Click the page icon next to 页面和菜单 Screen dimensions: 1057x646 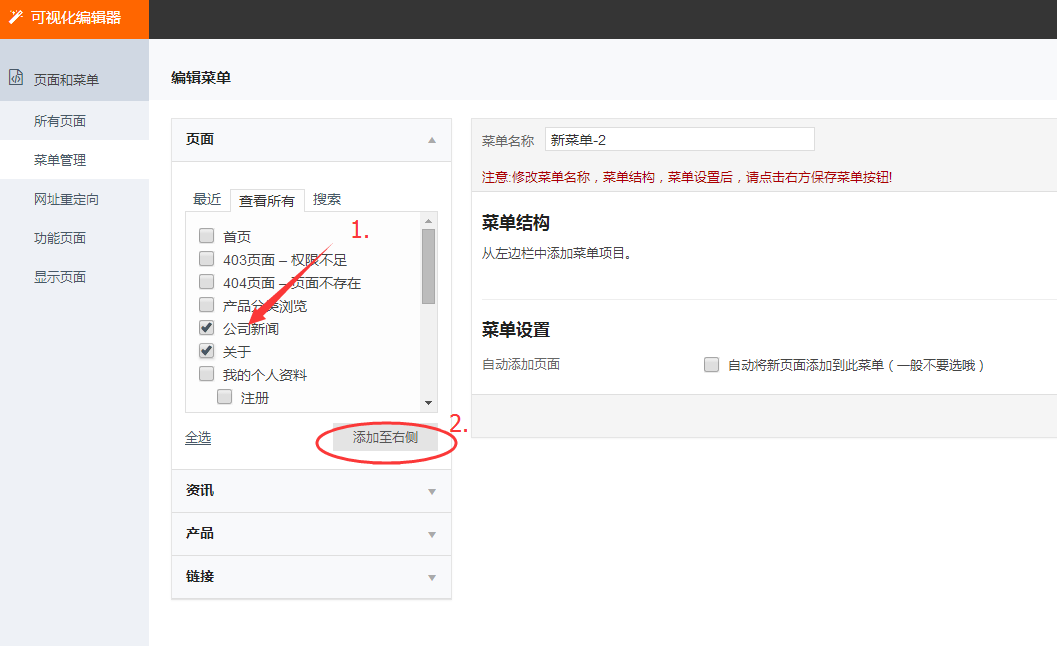click(16, 78)
